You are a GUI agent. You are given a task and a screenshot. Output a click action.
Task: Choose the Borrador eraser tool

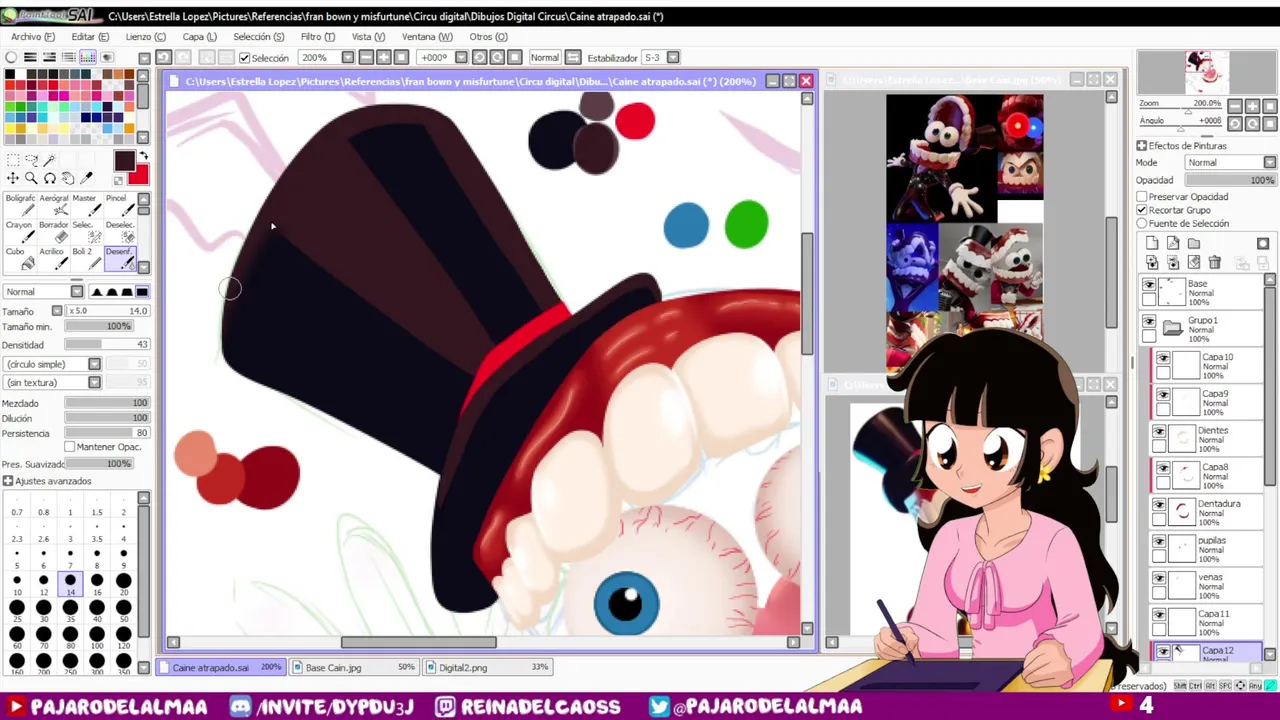click(x=54, y=232)
